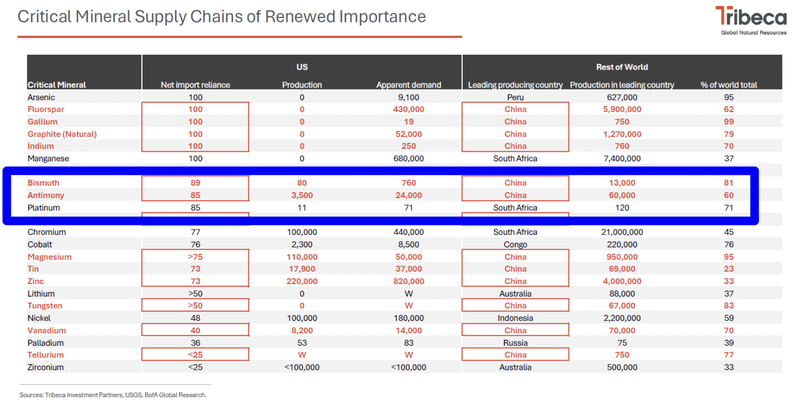Select the Zirconium mineral name
This screenshot has height=404, width=800.
[x=49, y=367]
